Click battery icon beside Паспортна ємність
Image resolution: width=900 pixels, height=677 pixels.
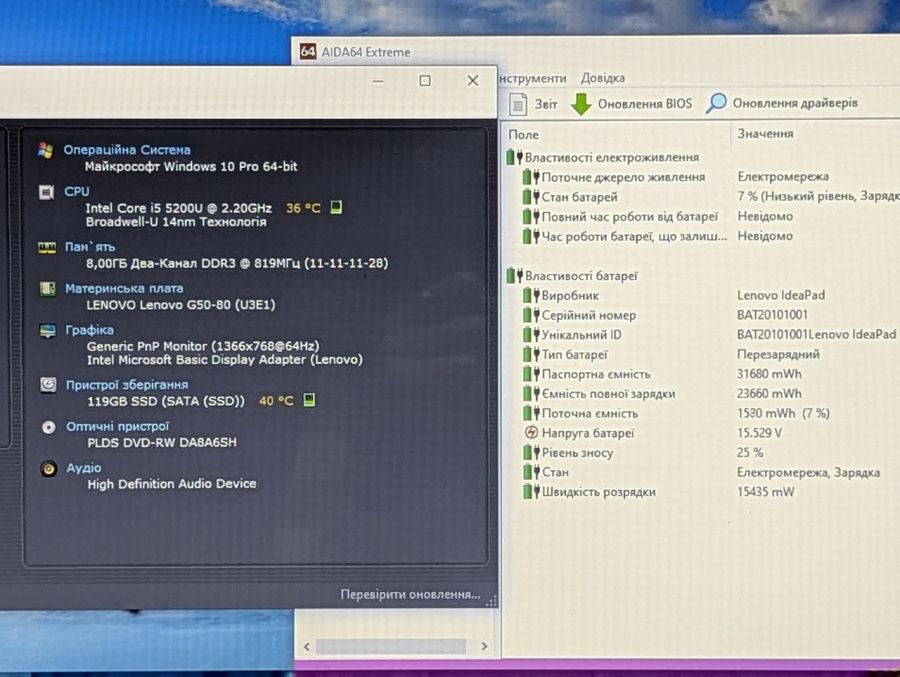(531, 374)
